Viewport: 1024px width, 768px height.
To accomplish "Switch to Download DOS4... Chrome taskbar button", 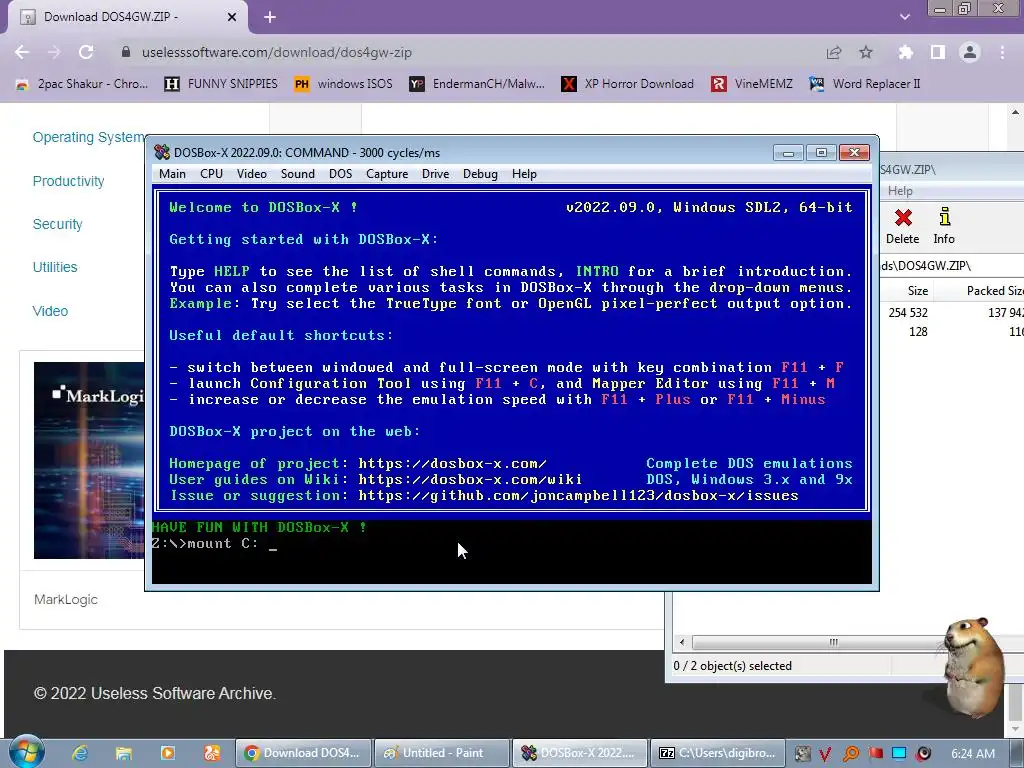I will [304, 753].
